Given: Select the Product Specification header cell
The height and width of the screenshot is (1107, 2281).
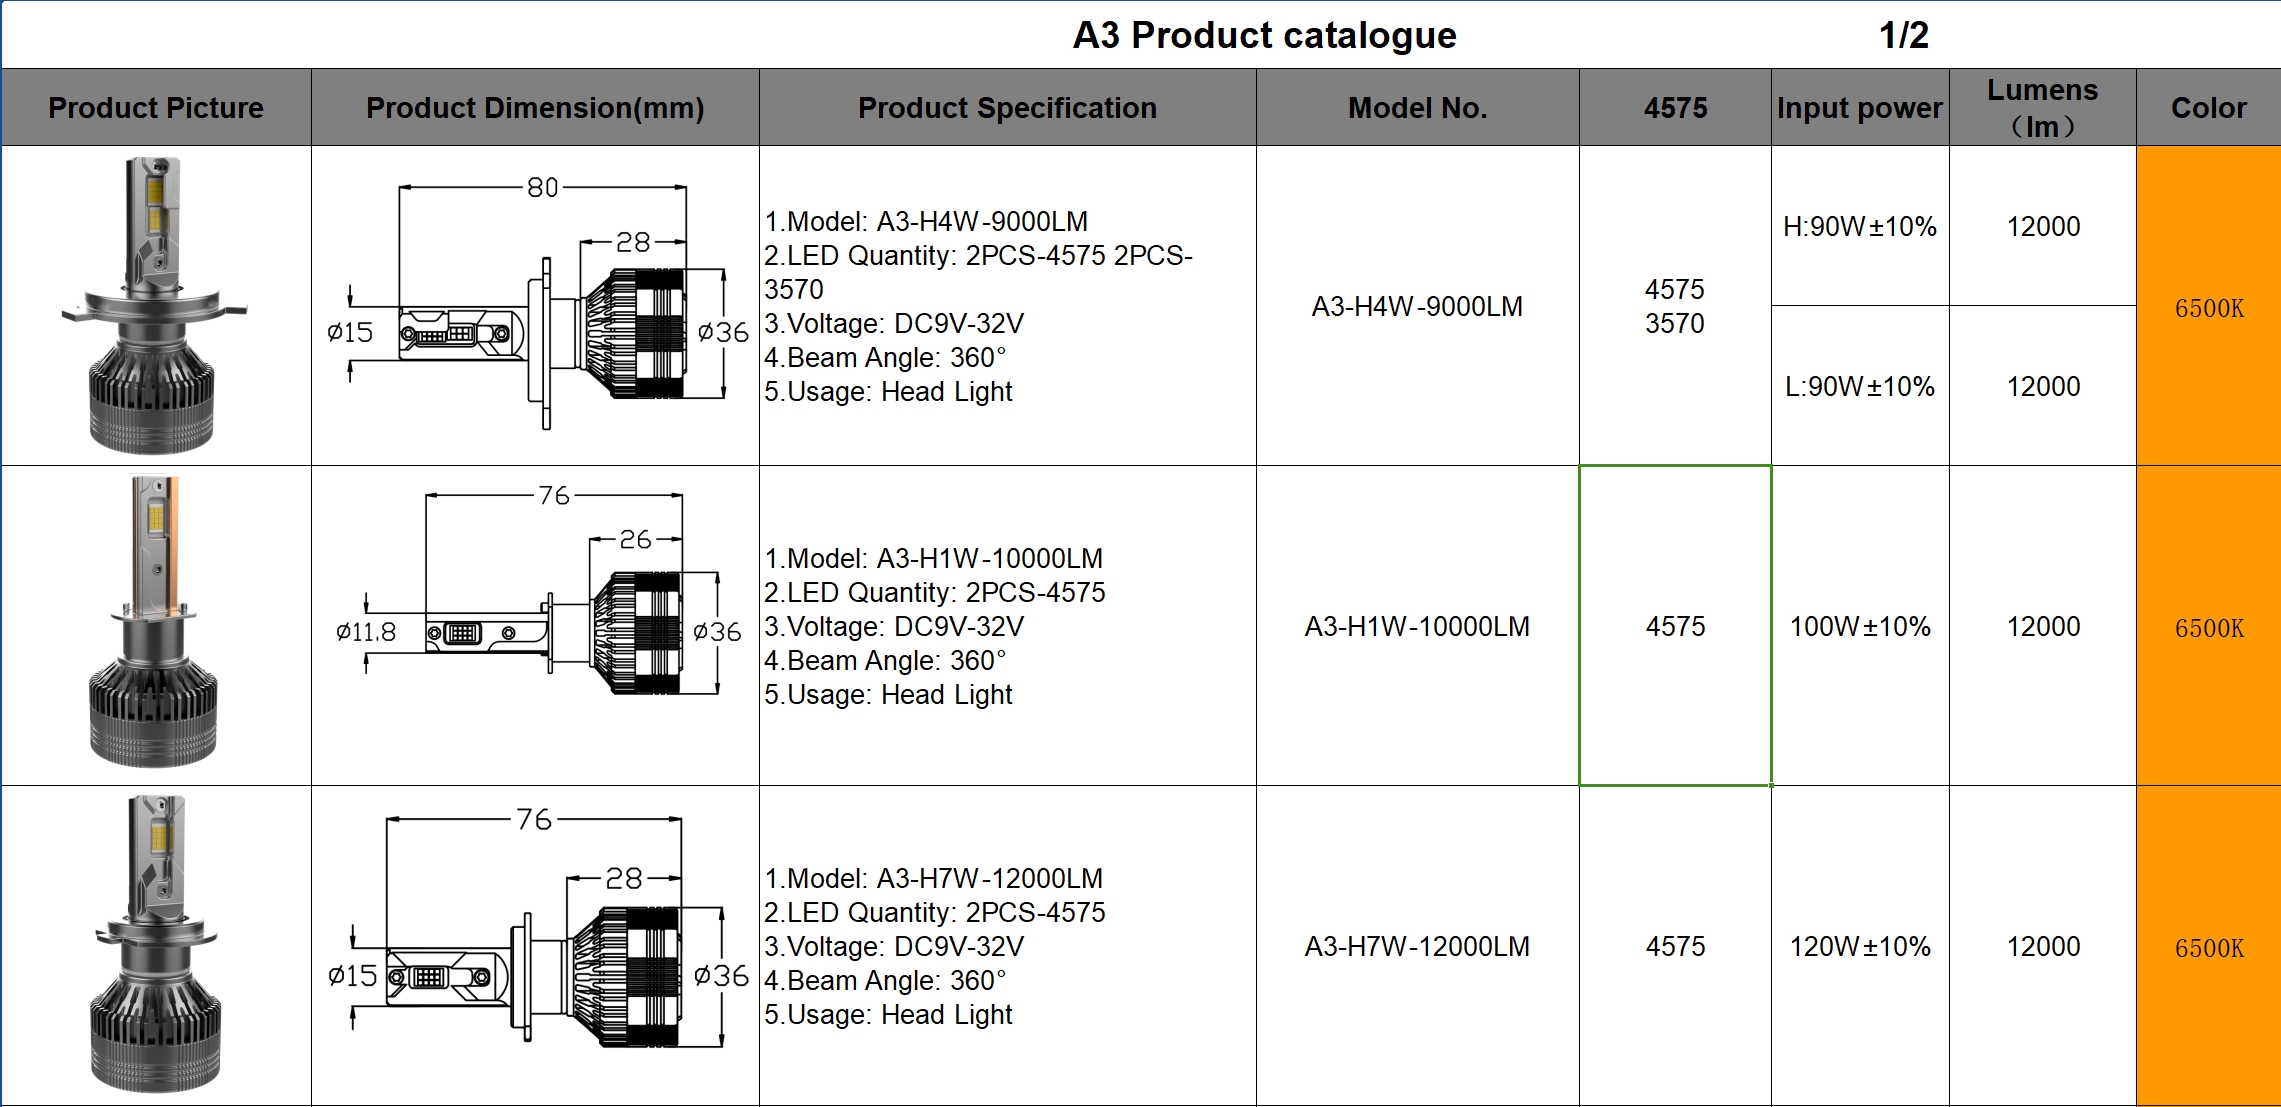Looking at the screenshot, I should [1007, 108].
